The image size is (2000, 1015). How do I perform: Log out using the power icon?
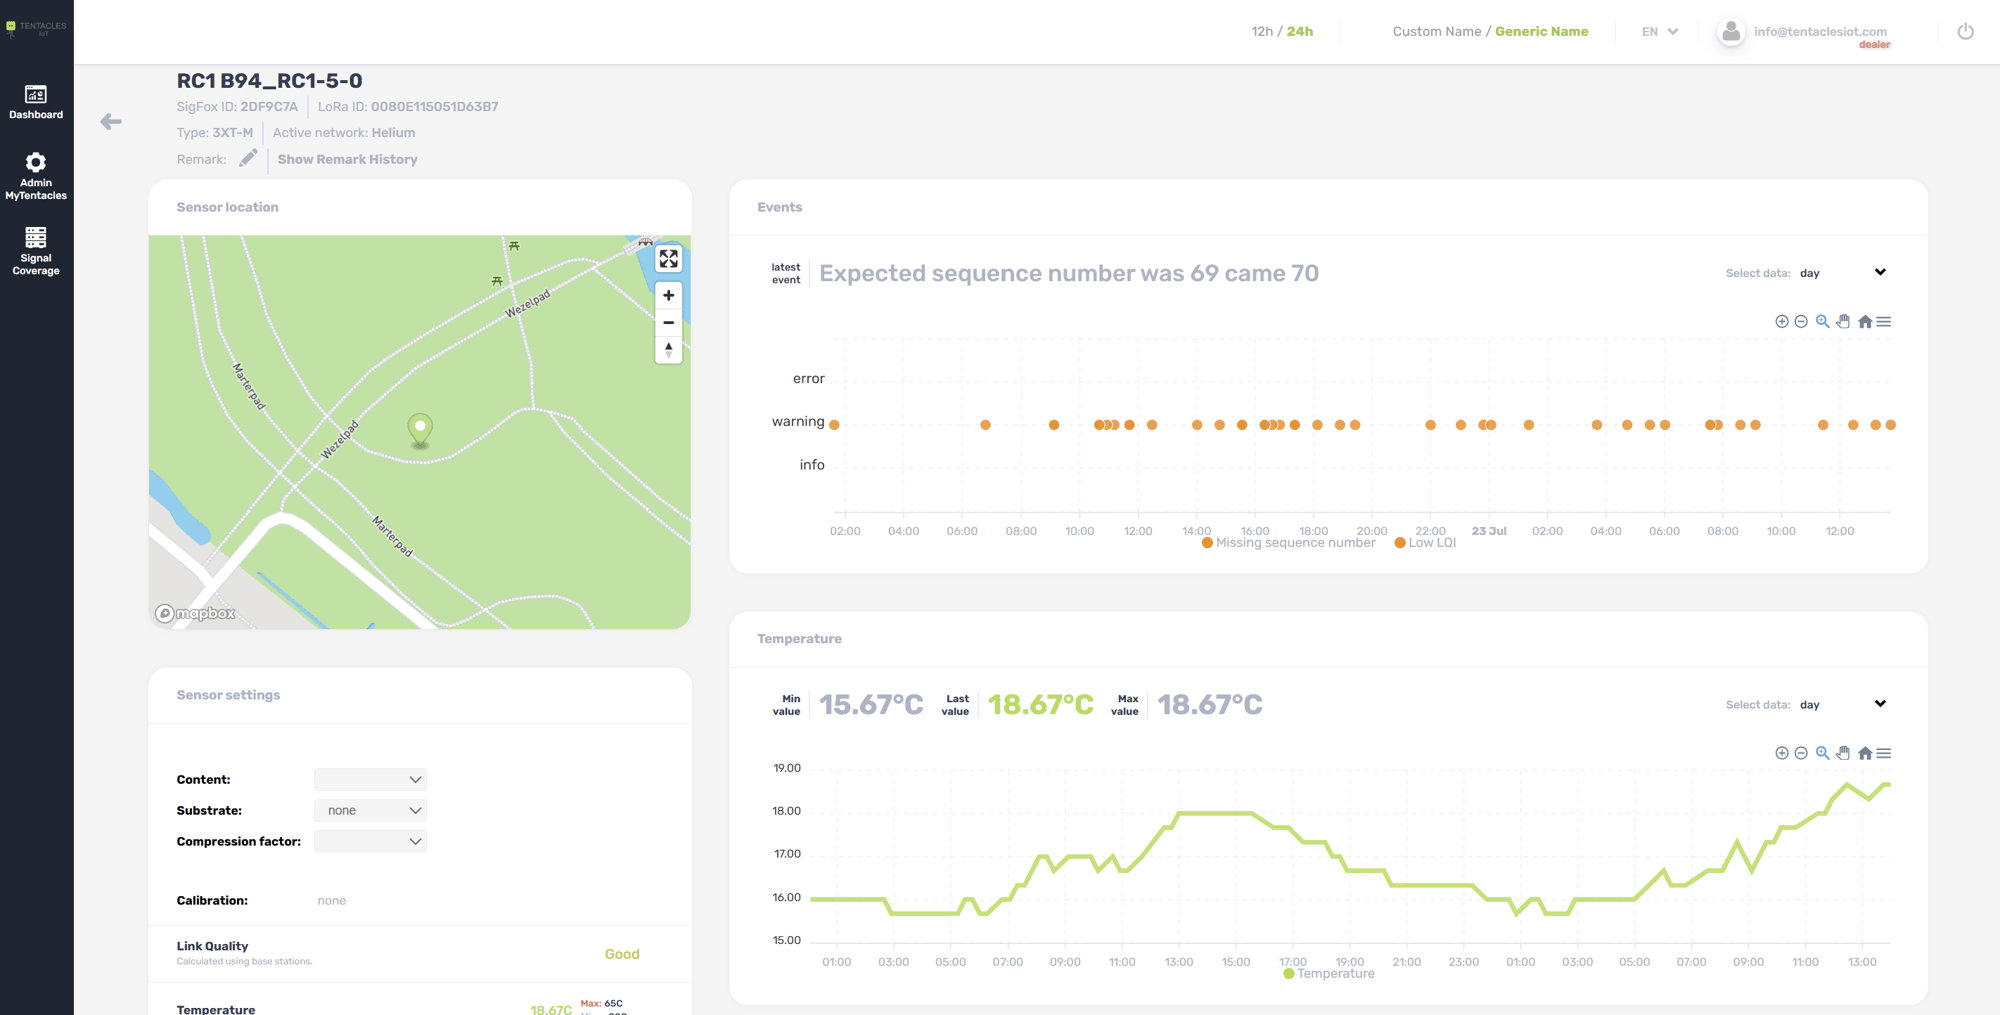click(x=1965, y=31)
